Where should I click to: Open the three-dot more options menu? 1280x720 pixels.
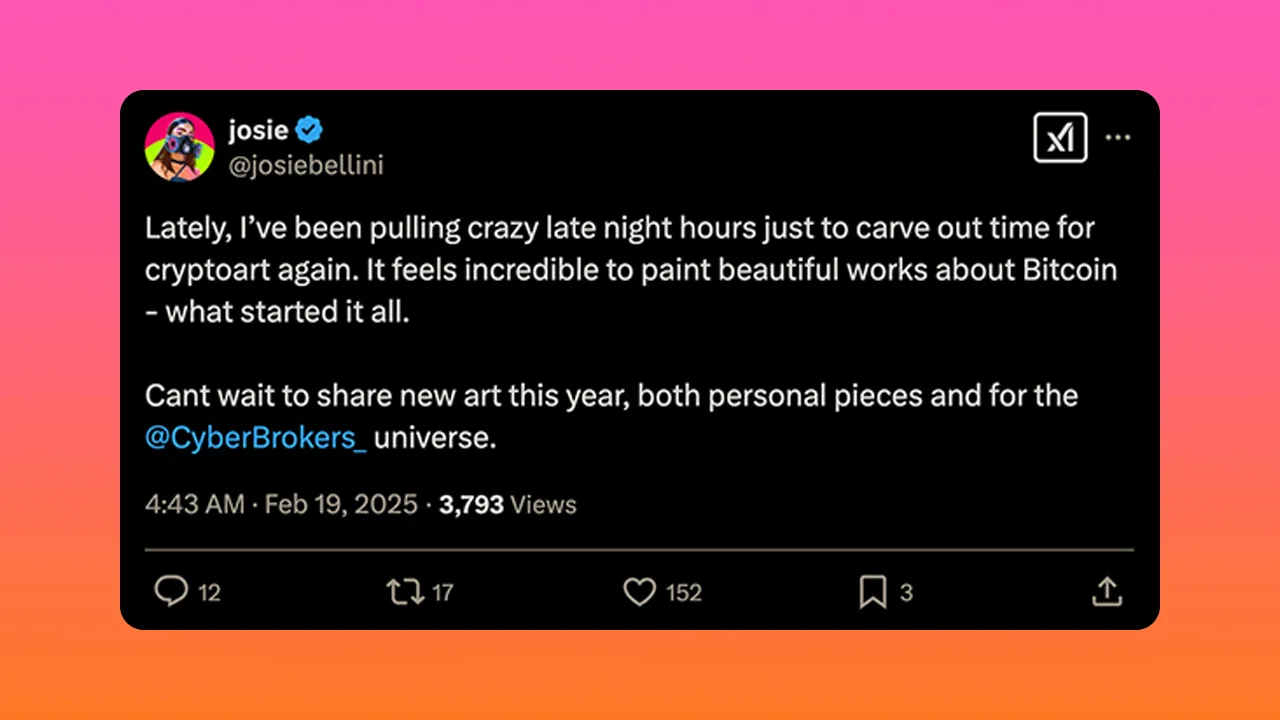tap(1117, 137)
